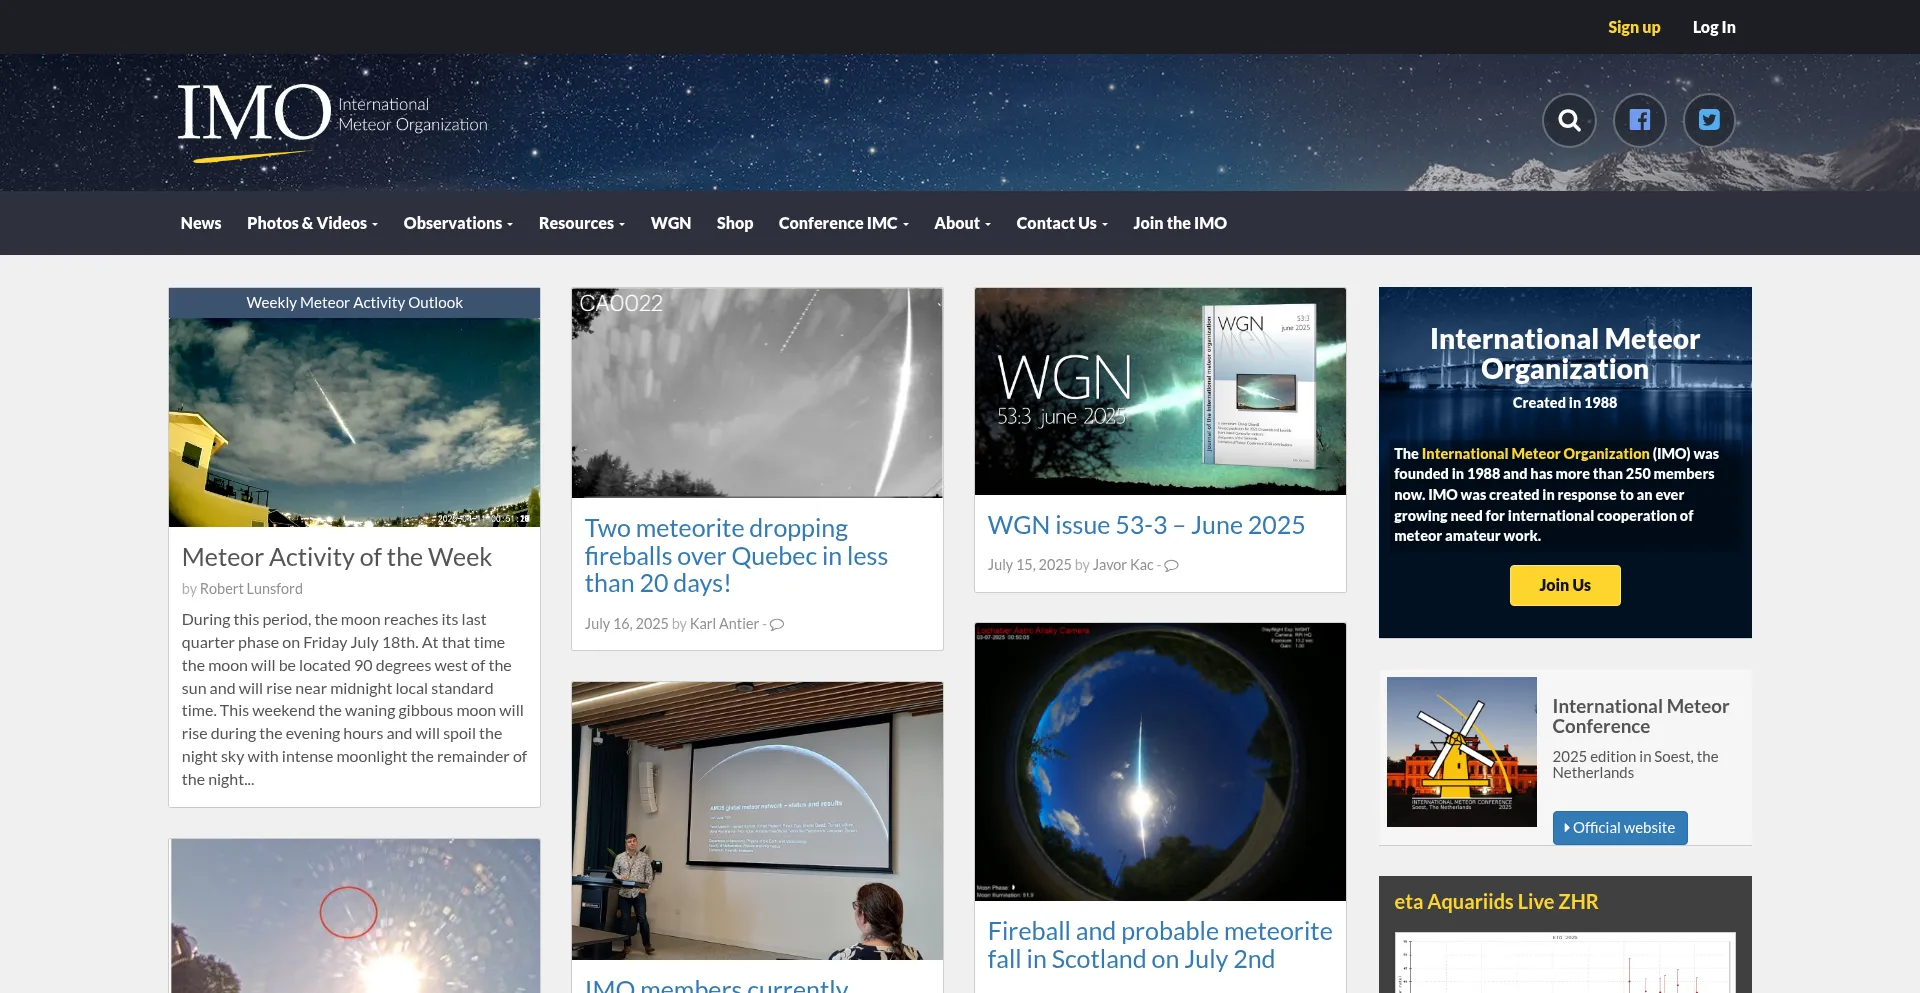Image resolution: width=1920 pixels, height=993 pixels.
Task: Click author name Karl Antier
Action: pyautogui.click(x=724, y=624)
